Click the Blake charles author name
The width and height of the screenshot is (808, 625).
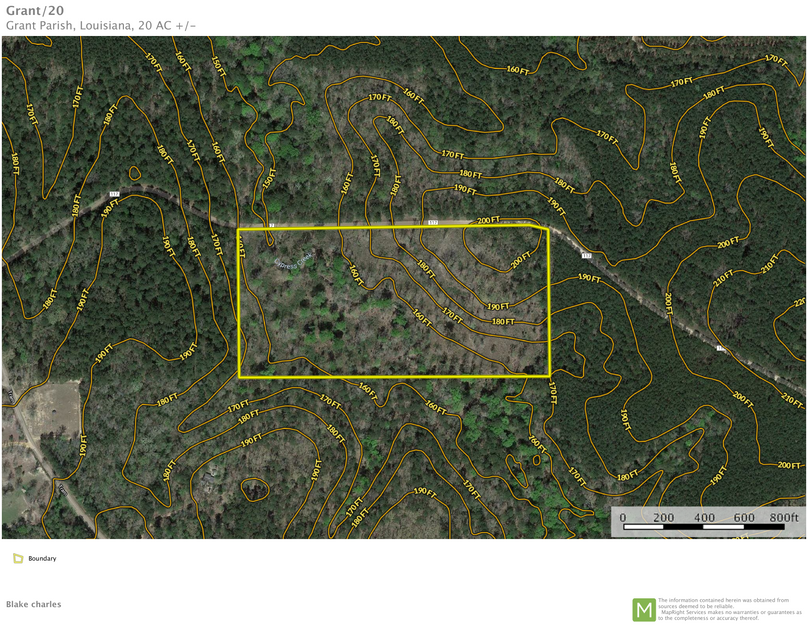coord(33,604)
